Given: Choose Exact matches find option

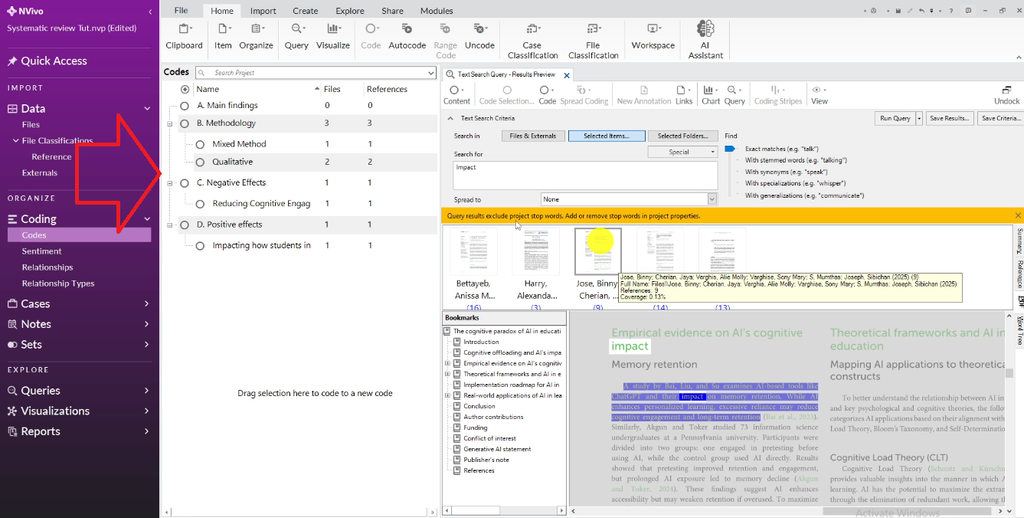Looking at the screenshot, I should click(781, 149).
